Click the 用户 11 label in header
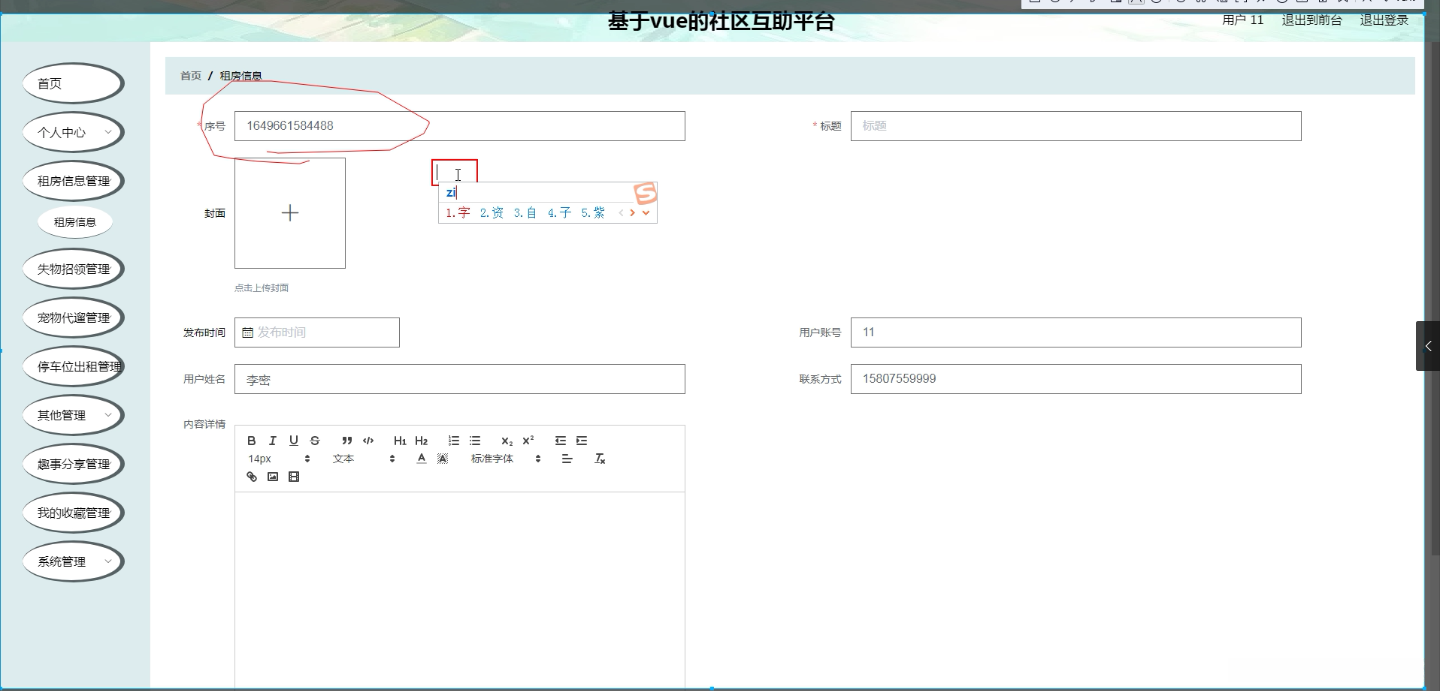 [1243, 20]
